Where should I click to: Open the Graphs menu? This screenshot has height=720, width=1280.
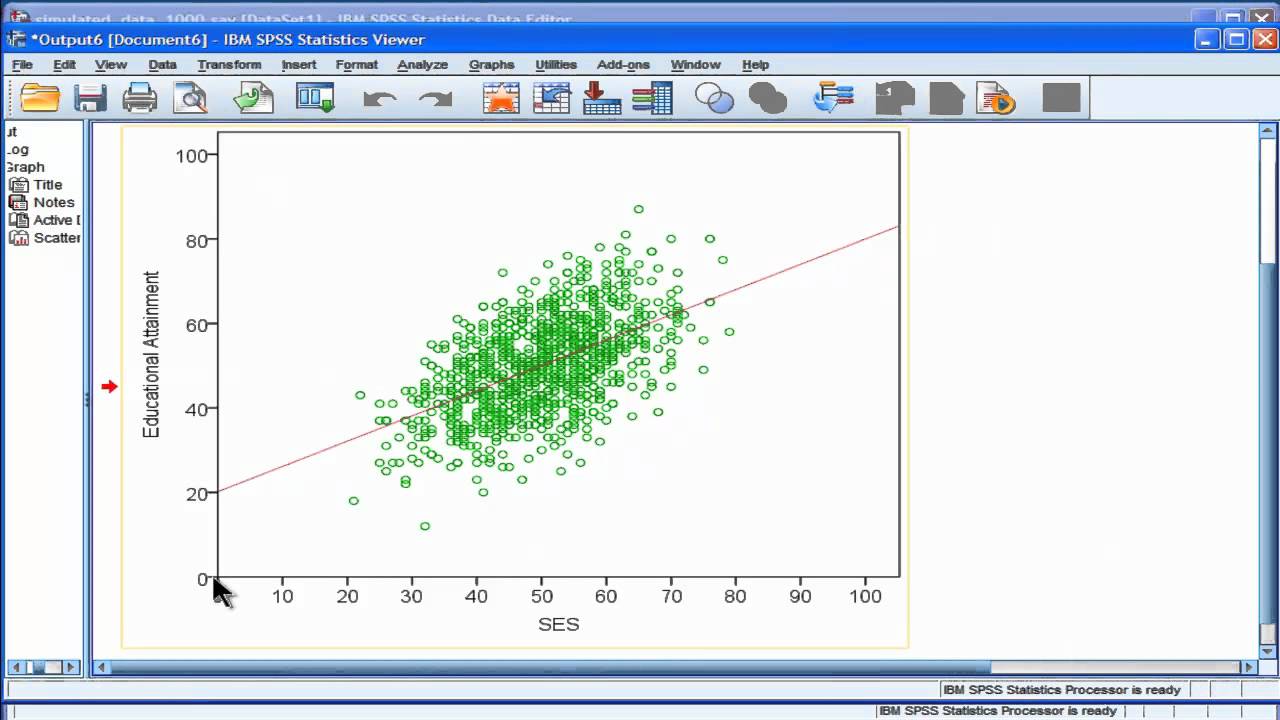491,65
